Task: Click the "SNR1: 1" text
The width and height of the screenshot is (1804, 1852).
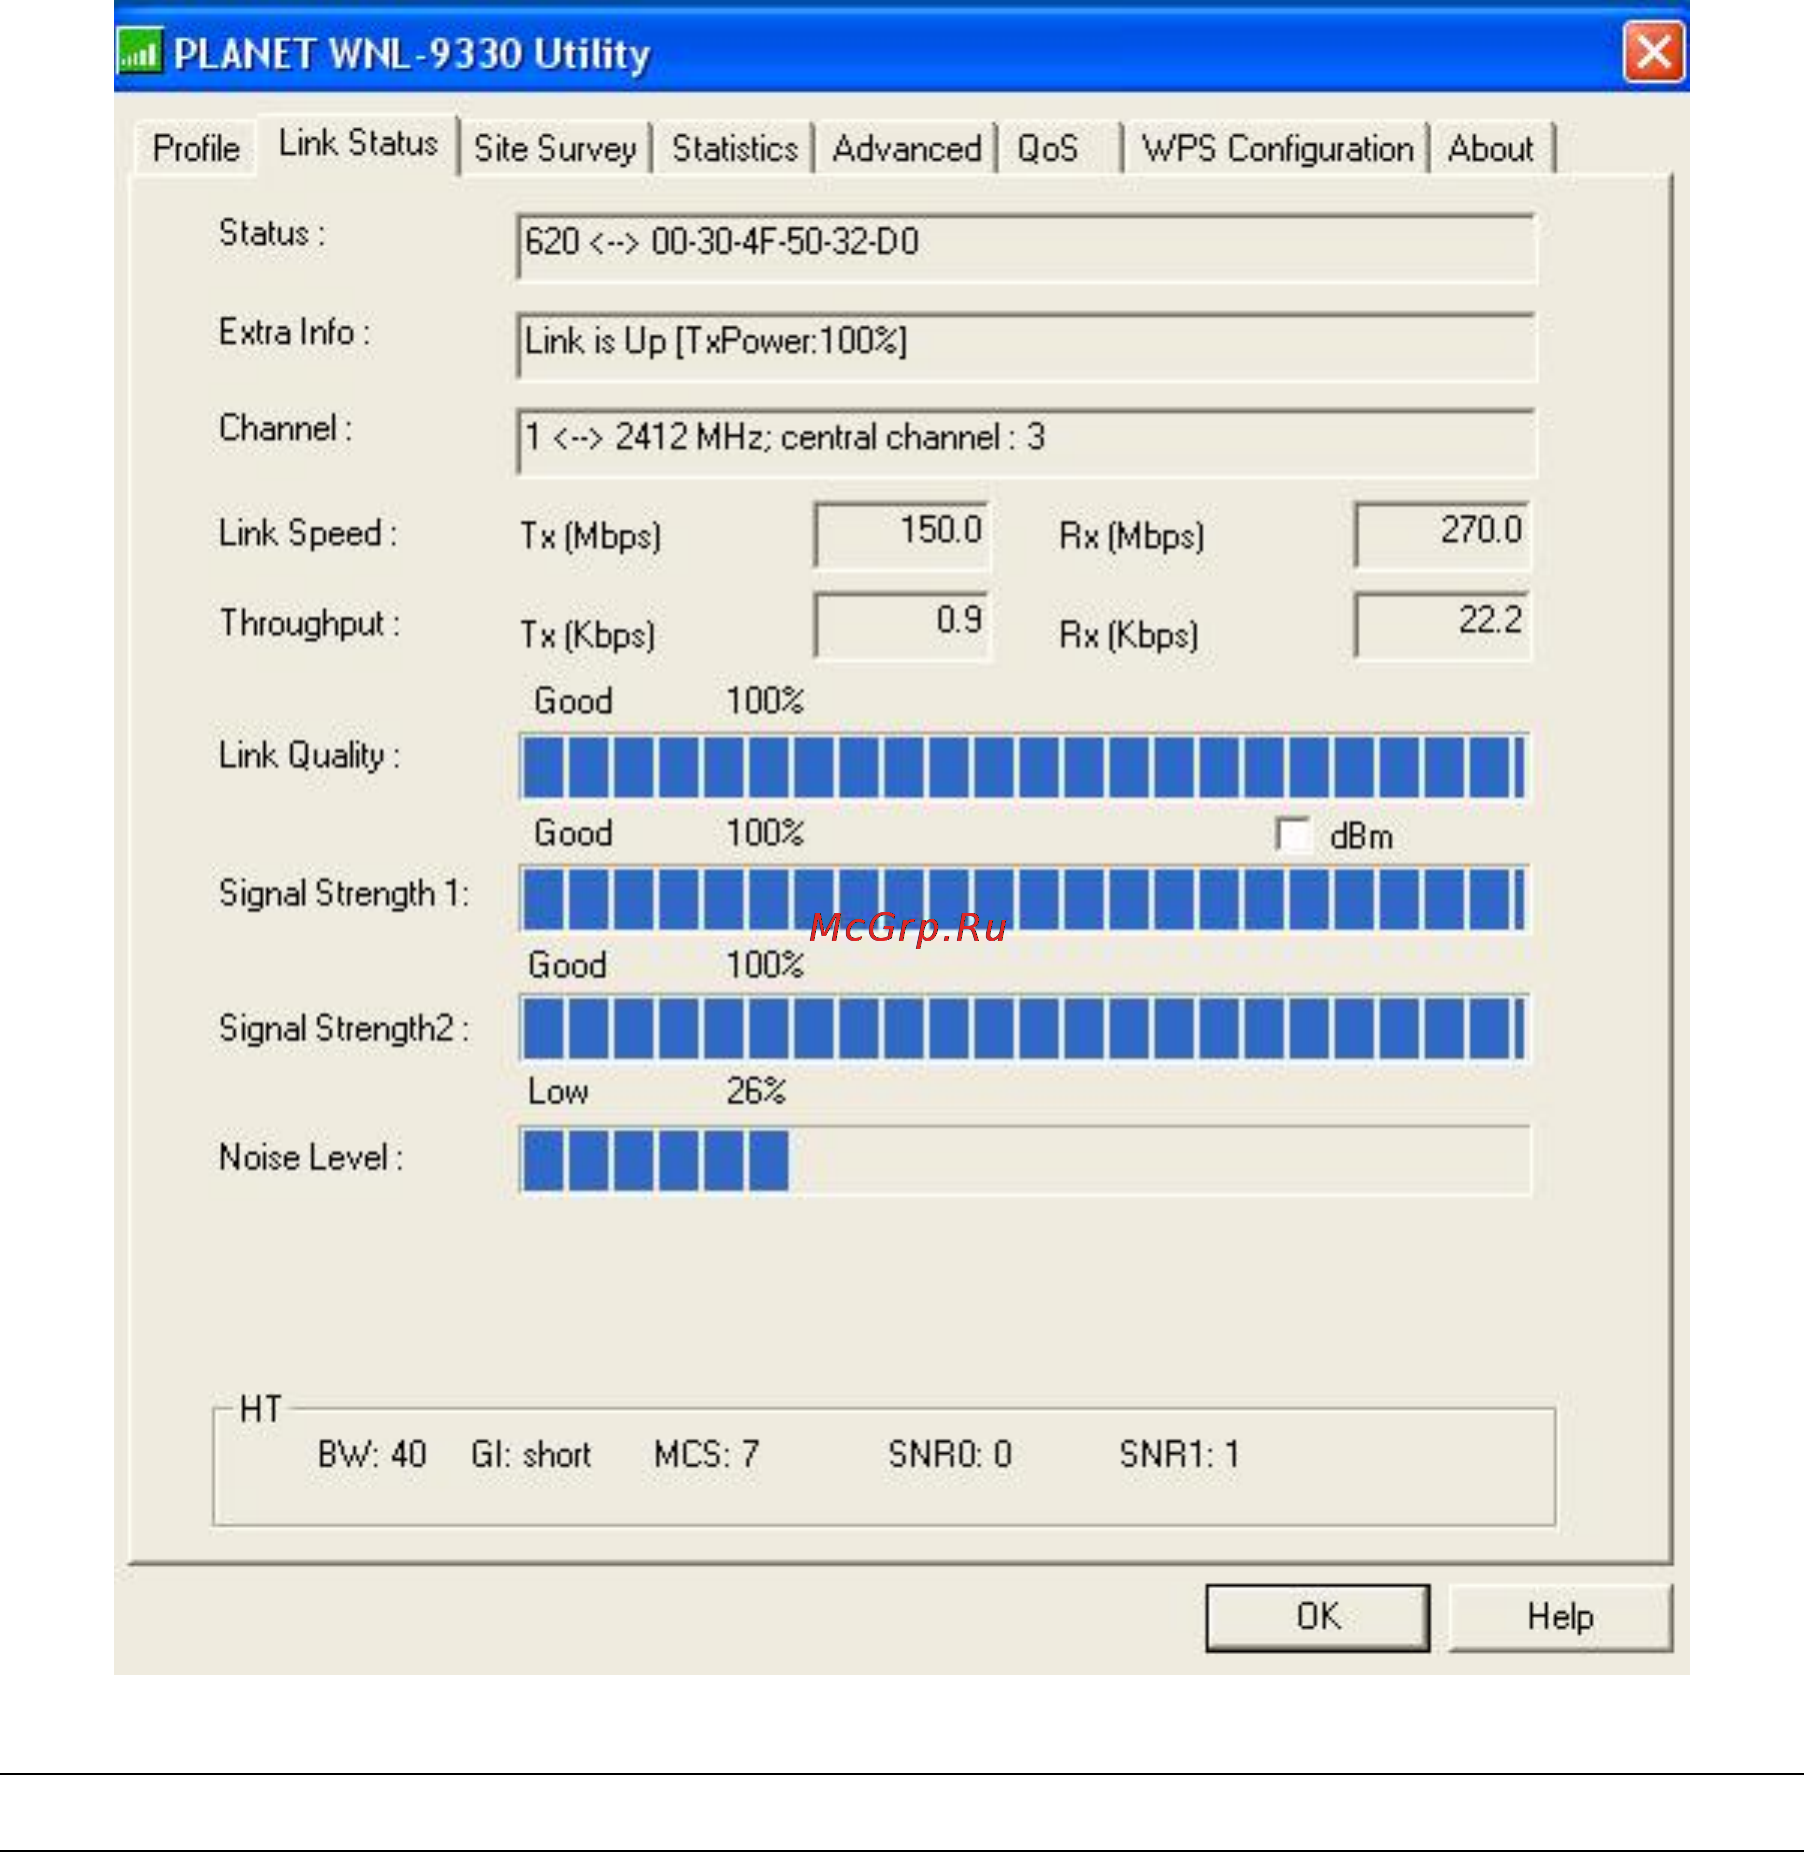Action: tap(1179, 1454)
